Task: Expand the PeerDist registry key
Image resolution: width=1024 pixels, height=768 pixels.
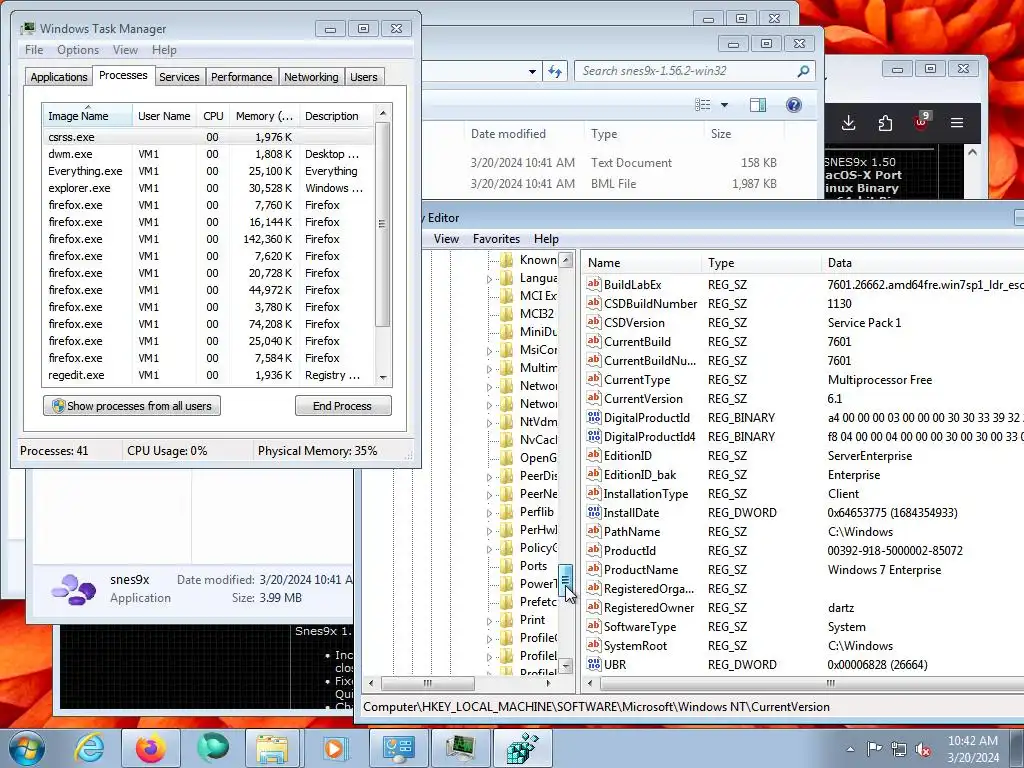Action: (x=489, y=477)
